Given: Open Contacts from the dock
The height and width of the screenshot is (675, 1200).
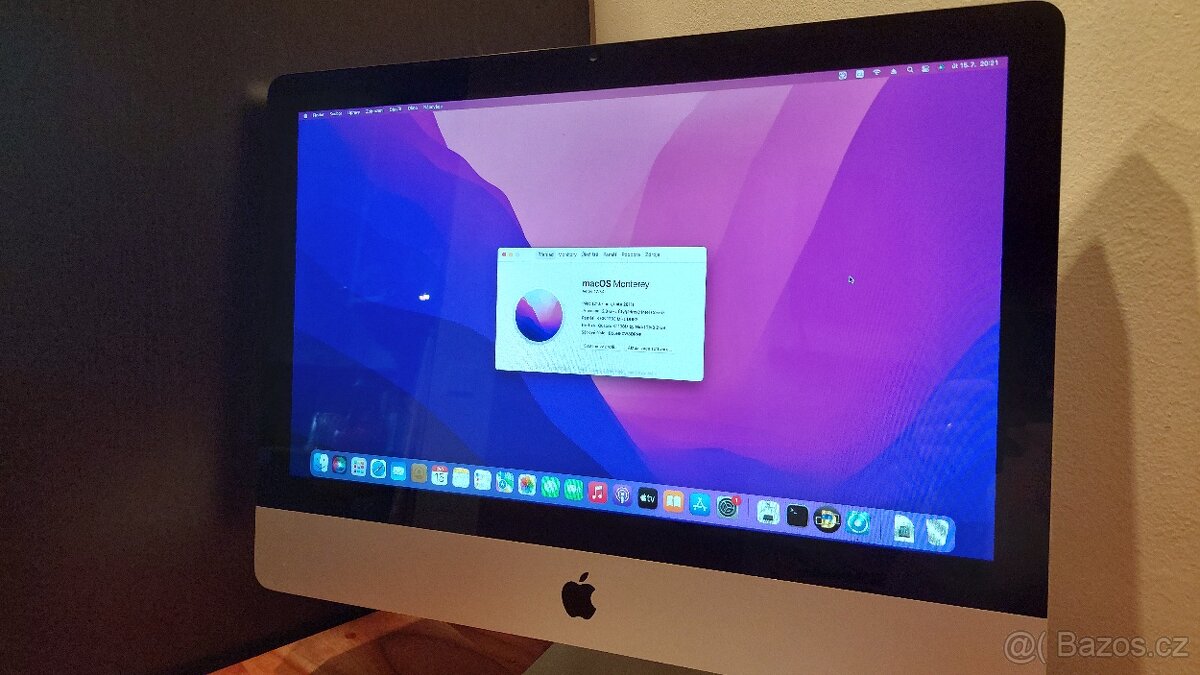Looking at the screenshot, I should [419, 473].
